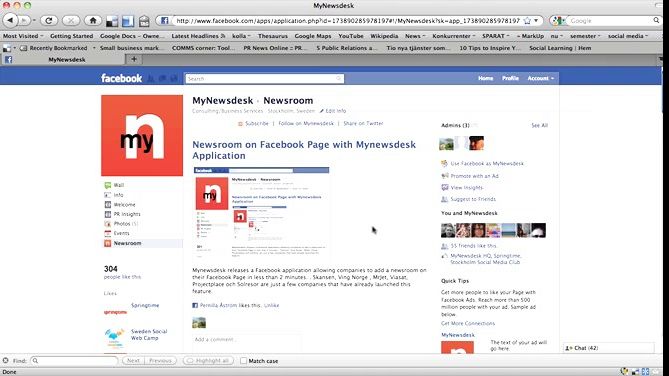Click the Facebook Search field
This screenshot has height=376, width=669.
click(264, 79)
